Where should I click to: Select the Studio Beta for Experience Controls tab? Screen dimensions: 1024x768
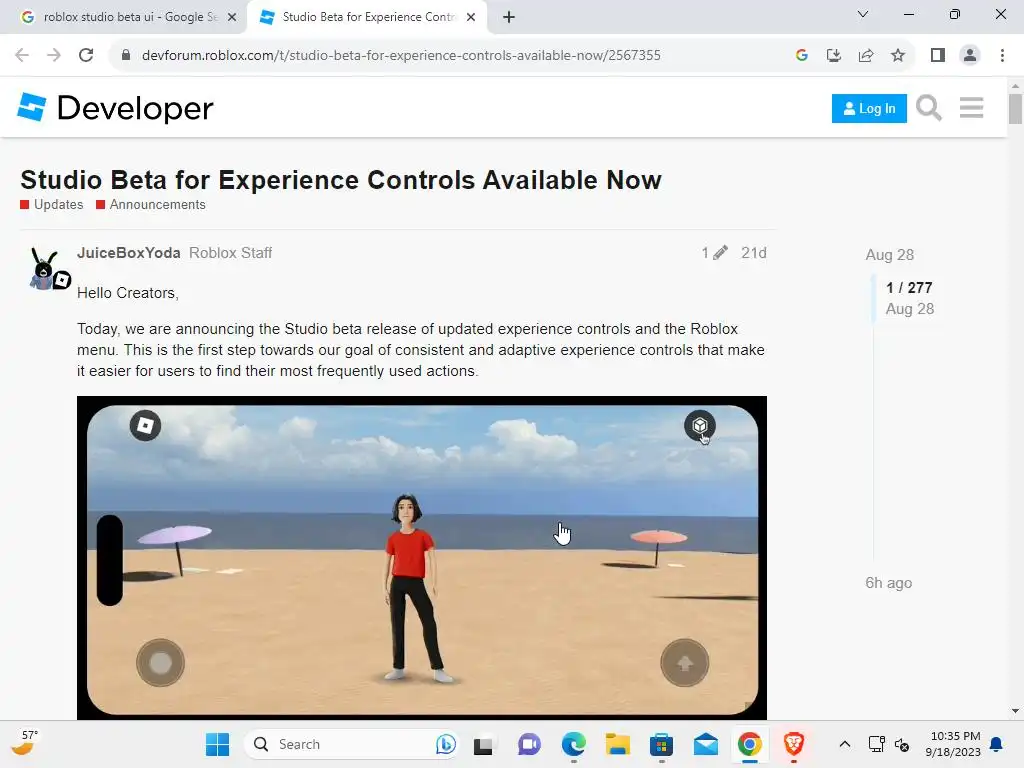pos(368,17)
